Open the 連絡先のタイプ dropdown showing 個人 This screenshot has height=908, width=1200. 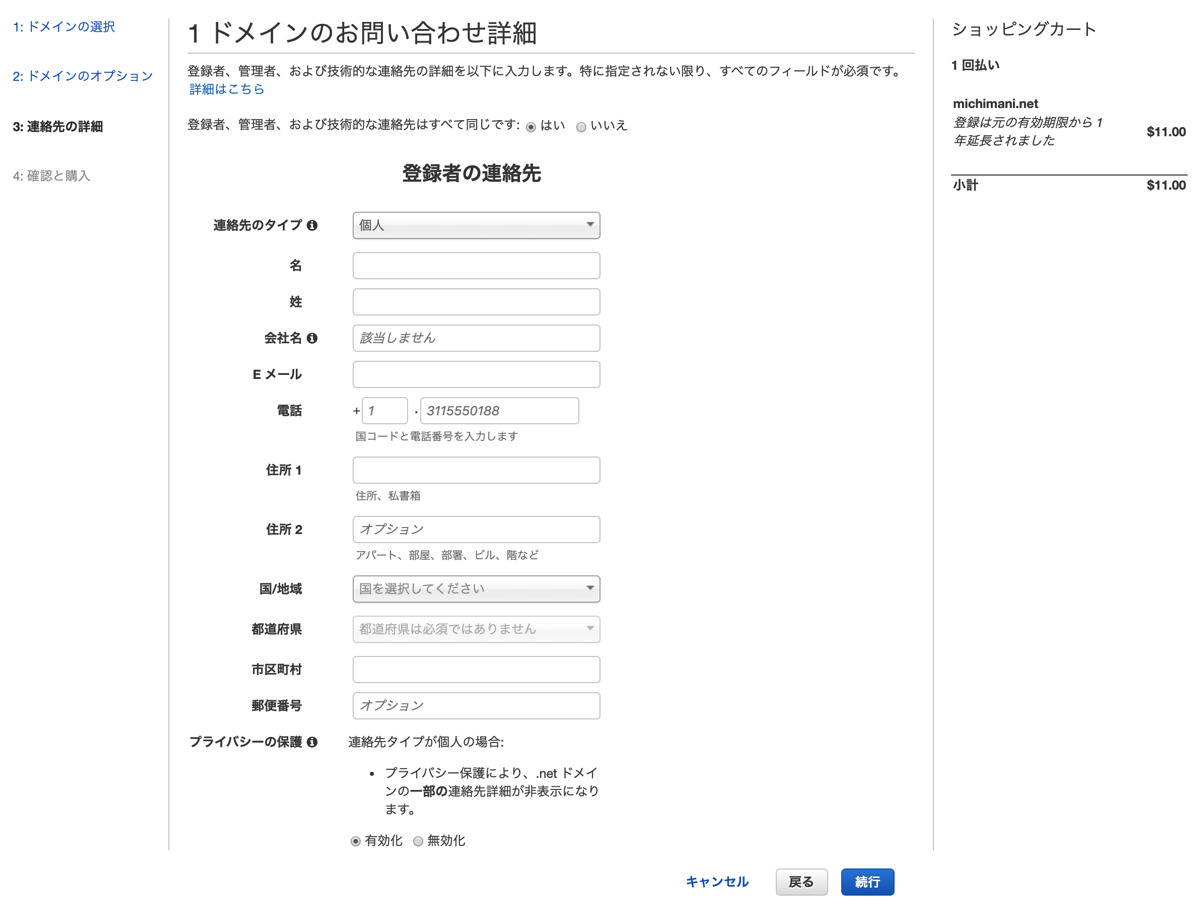point(475,225)
